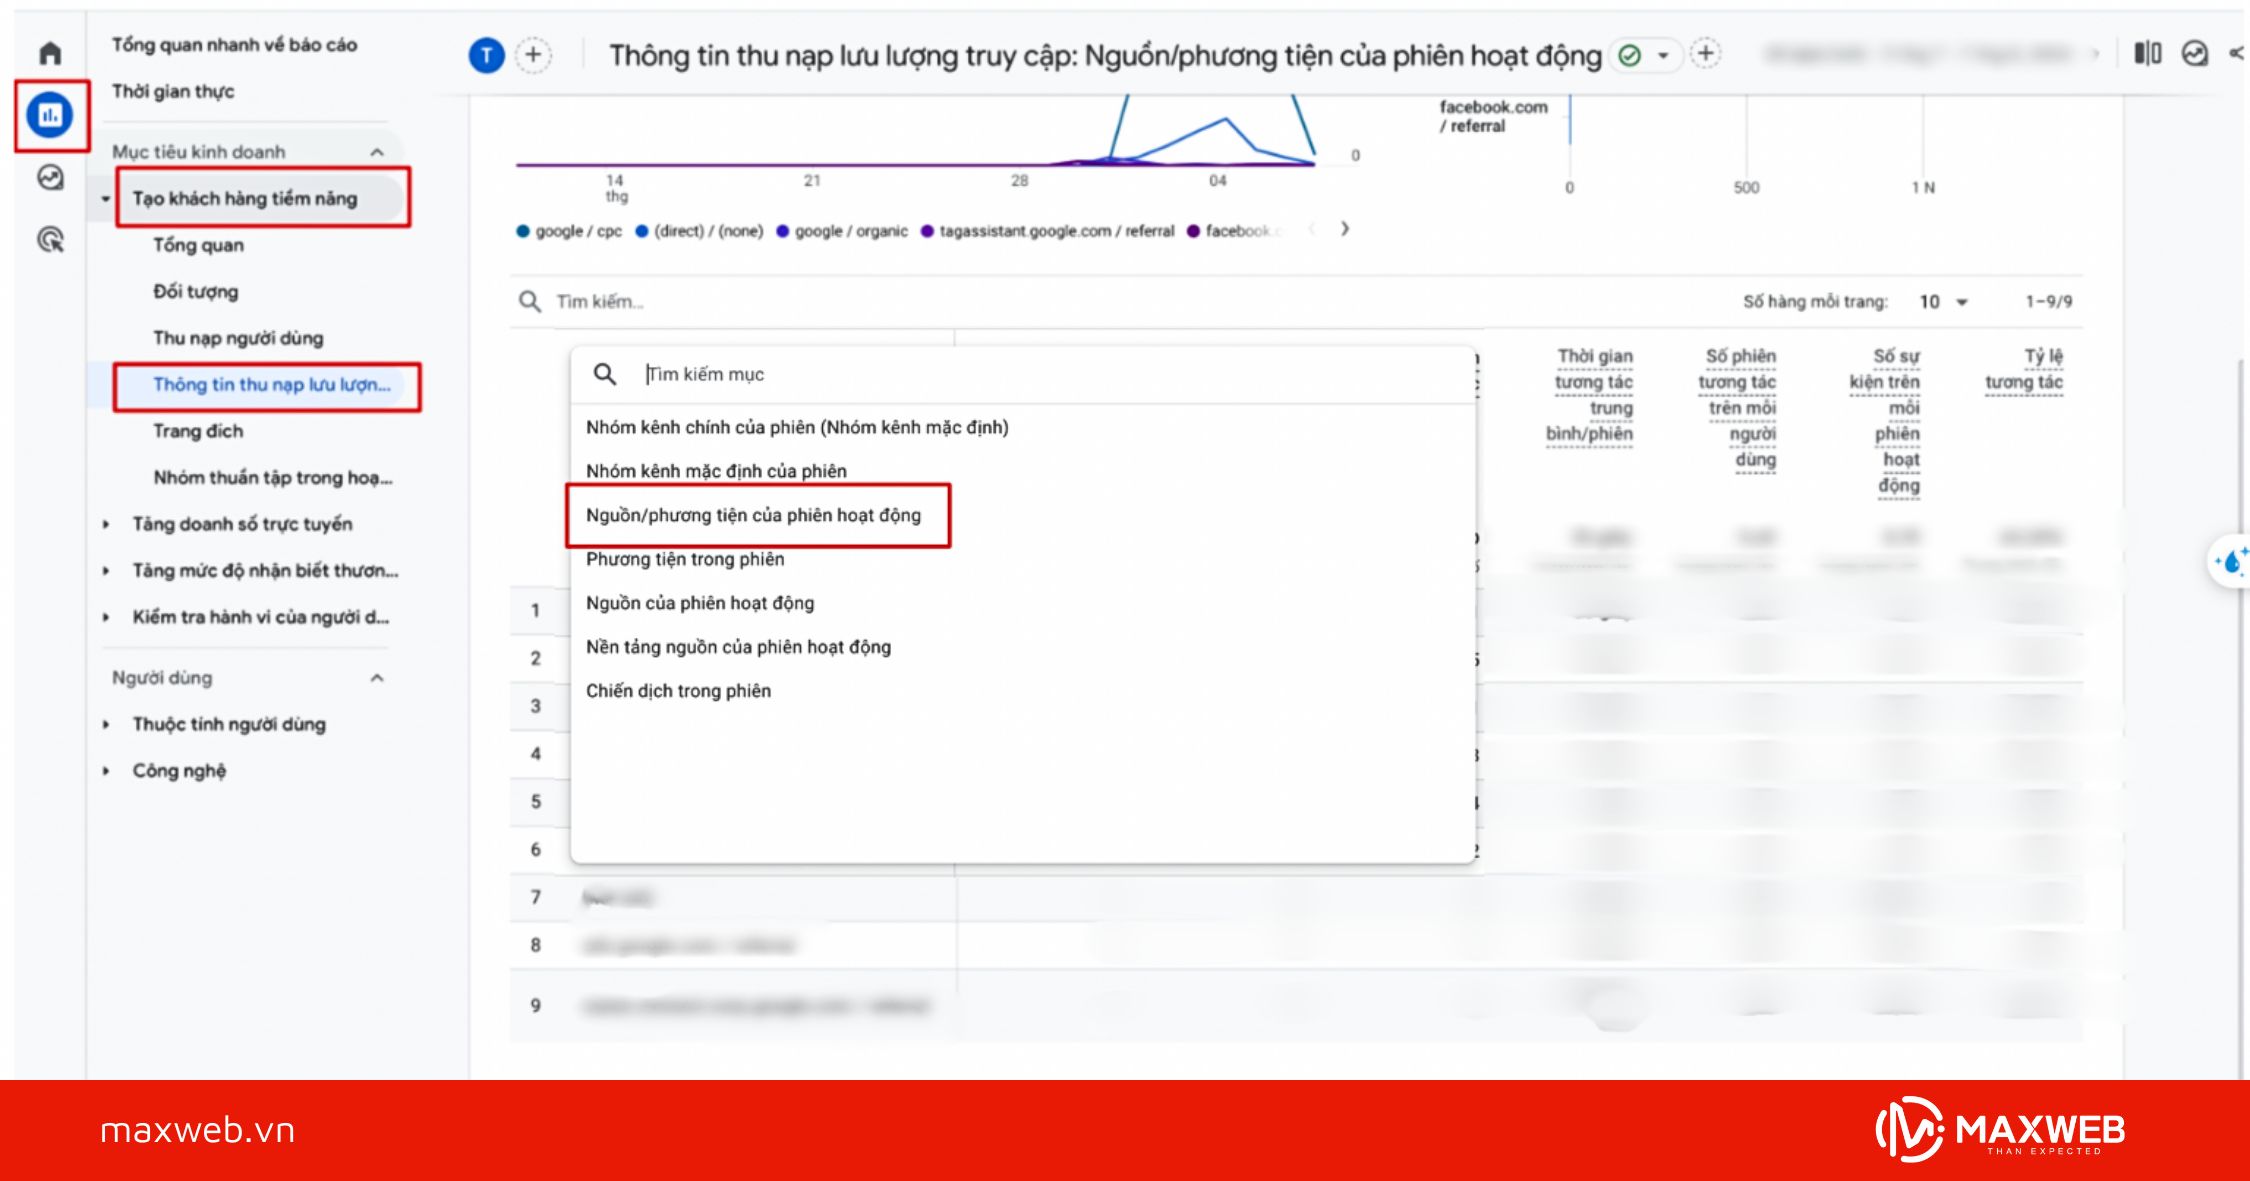Click next arrow in chart legend
The image size is (2250, 1181).
(x=1345, y=229)
